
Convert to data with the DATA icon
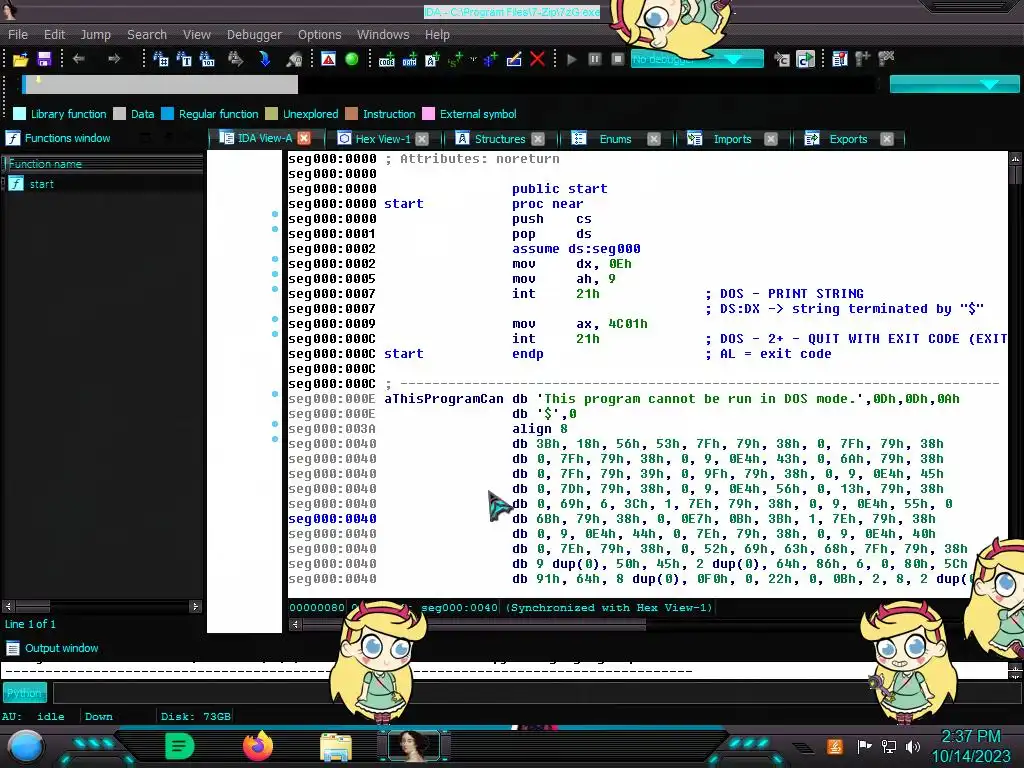click(x=409, y=59)
